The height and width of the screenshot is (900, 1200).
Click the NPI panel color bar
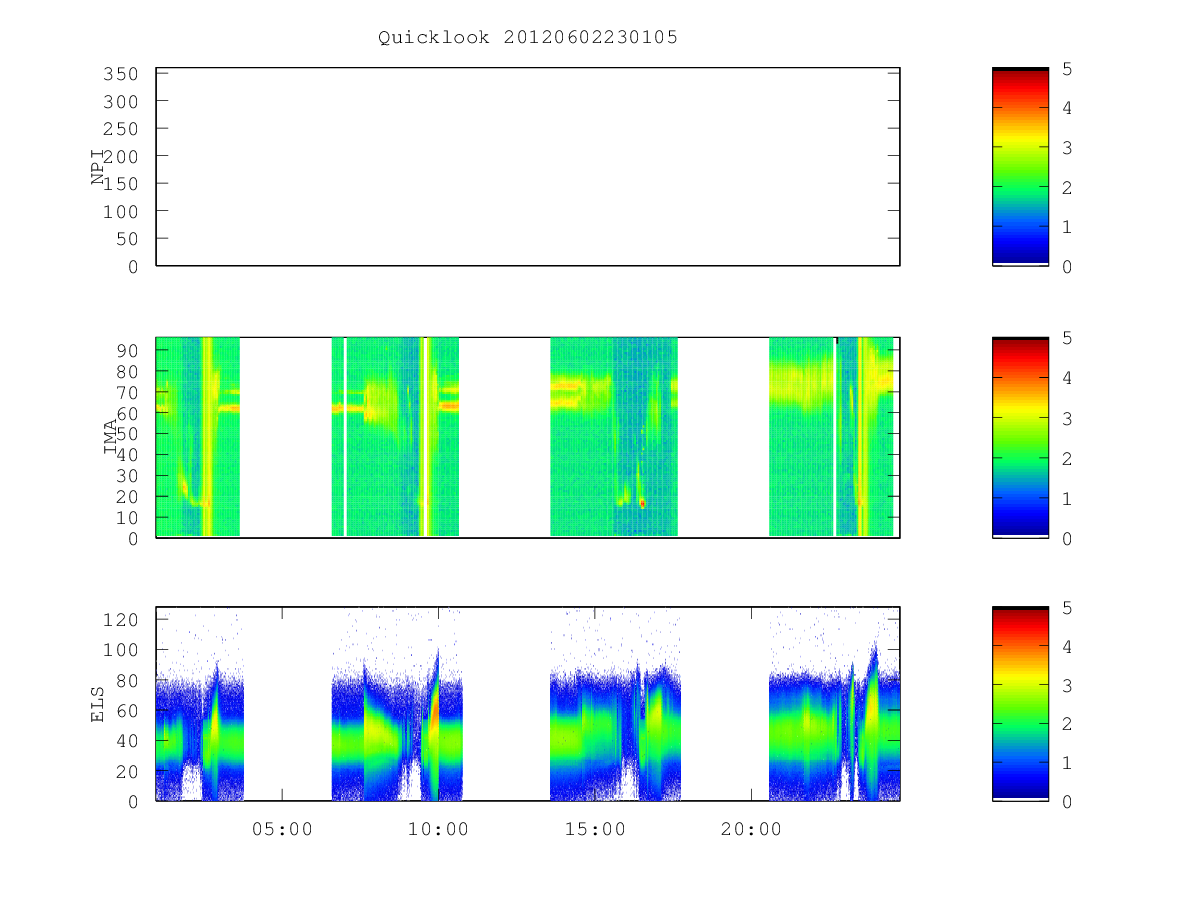point(1020,167)
